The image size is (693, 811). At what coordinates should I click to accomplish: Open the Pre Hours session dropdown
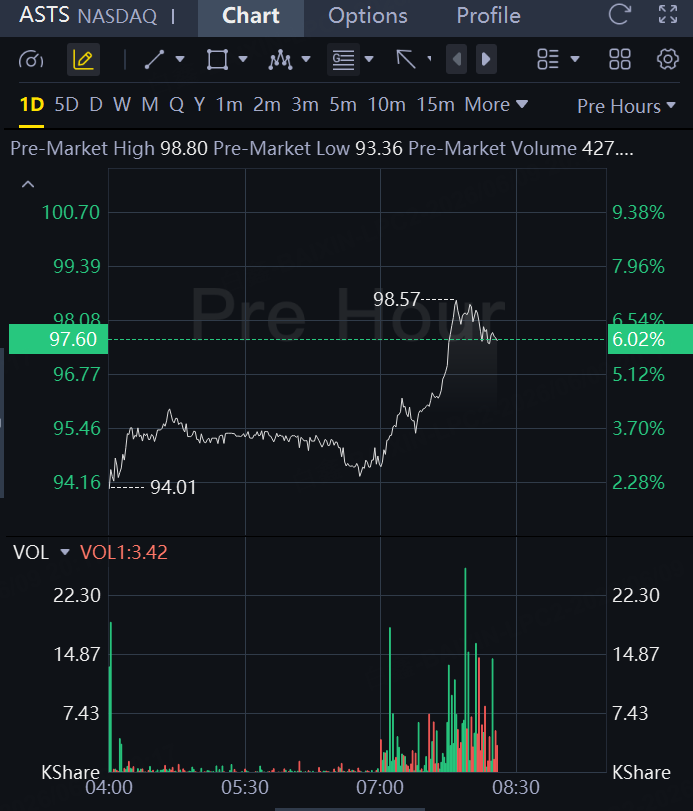tap(626, 106)
